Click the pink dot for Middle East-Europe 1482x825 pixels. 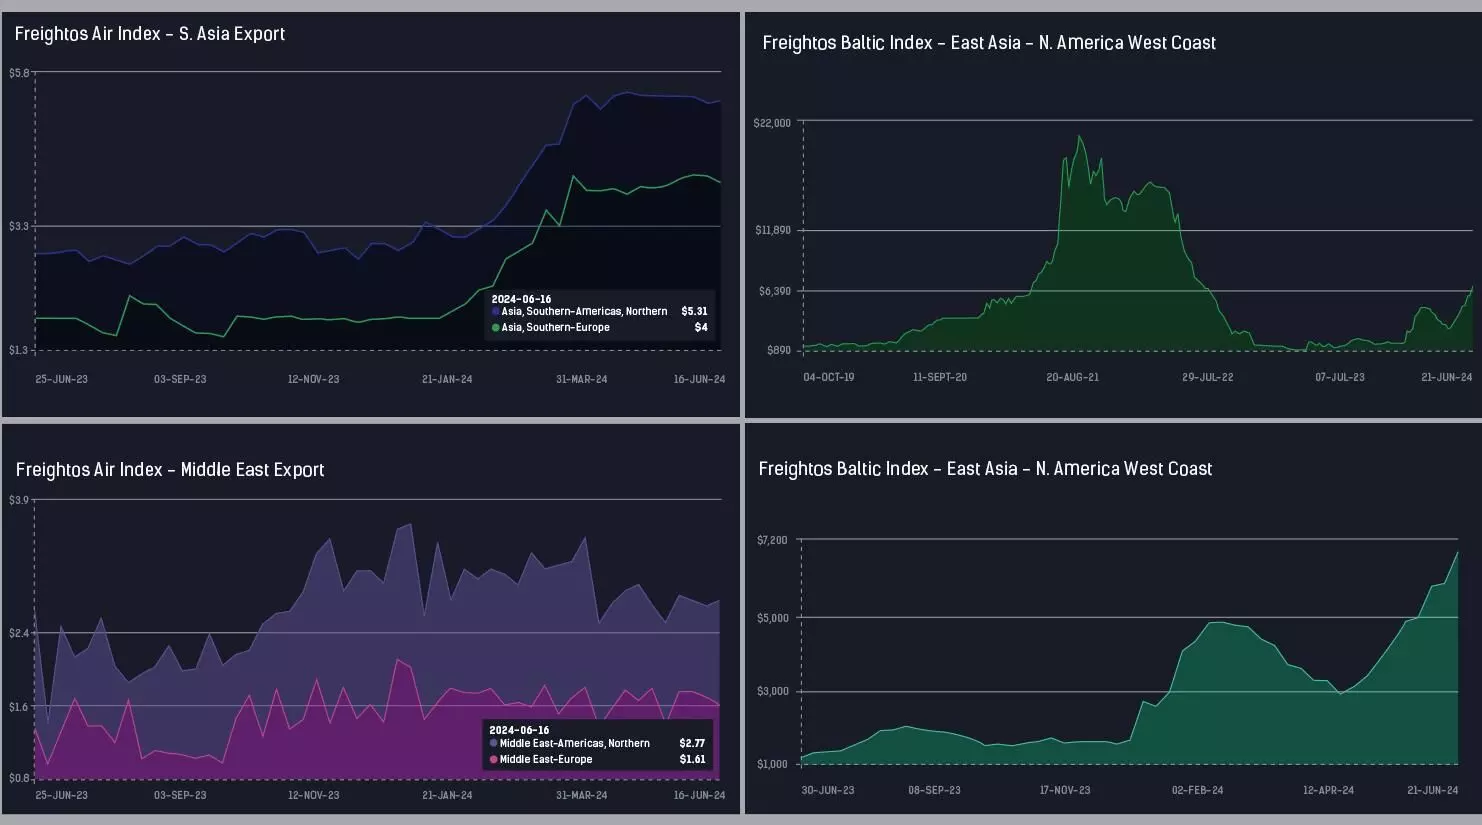493,760
